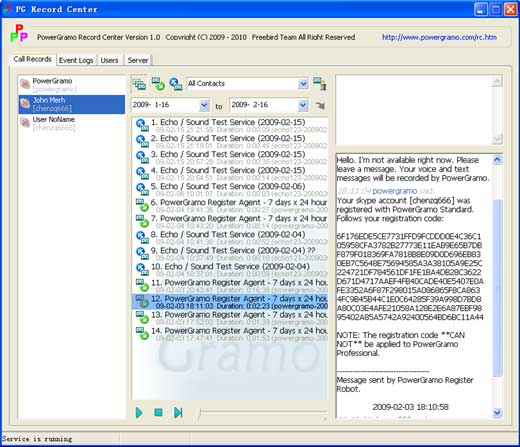Click the icon of record 6 PowerGramo Register Agent

142,205
